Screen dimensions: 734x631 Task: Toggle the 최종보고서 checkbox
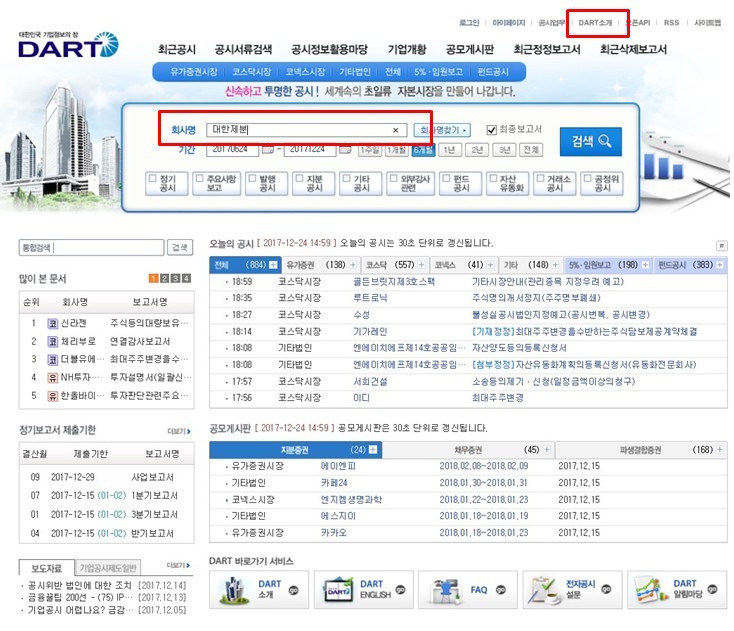[x=491, y=130]
